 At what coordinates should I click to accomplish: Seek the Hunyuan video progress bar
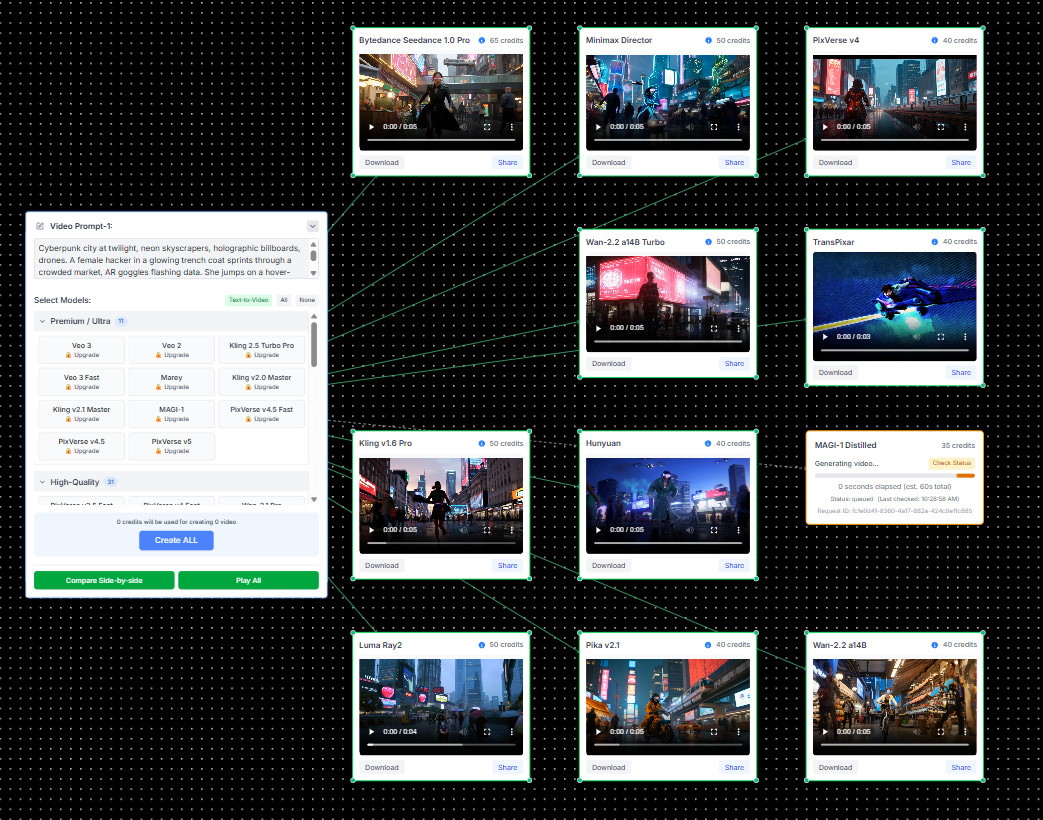pos(668,543)
